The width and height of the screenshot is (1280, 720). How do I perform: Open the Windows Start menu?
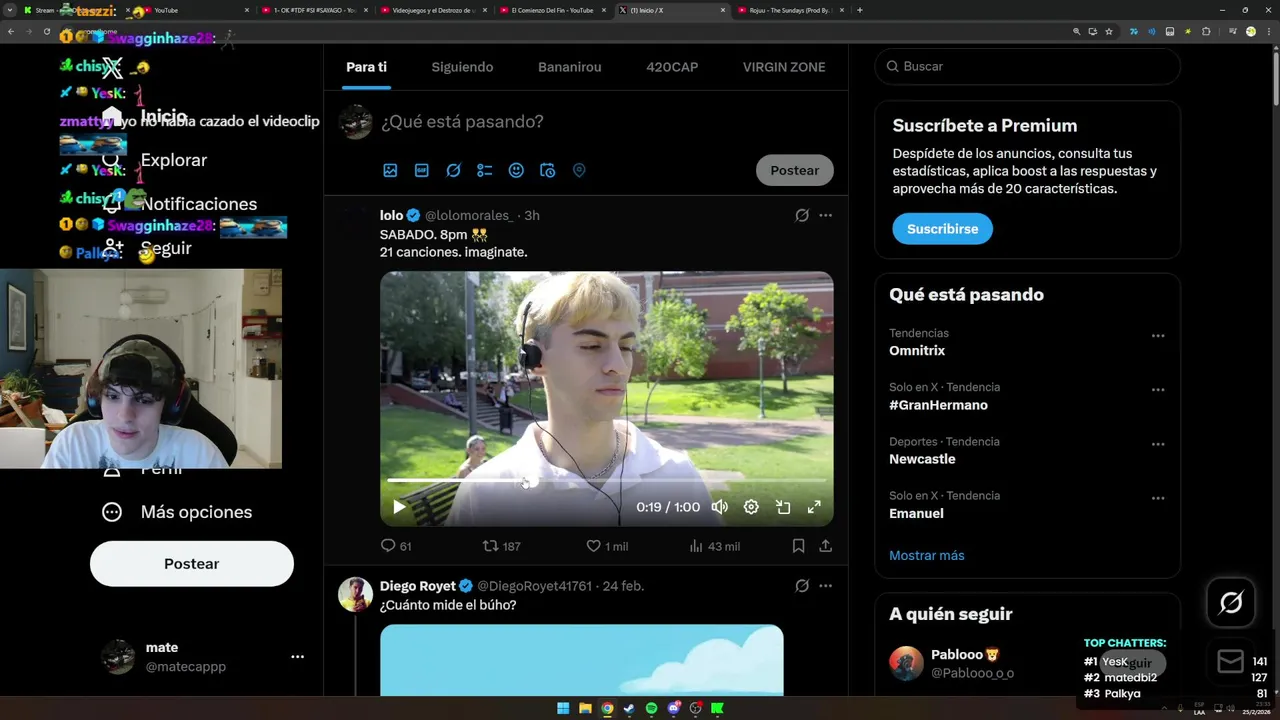point(563,708)
